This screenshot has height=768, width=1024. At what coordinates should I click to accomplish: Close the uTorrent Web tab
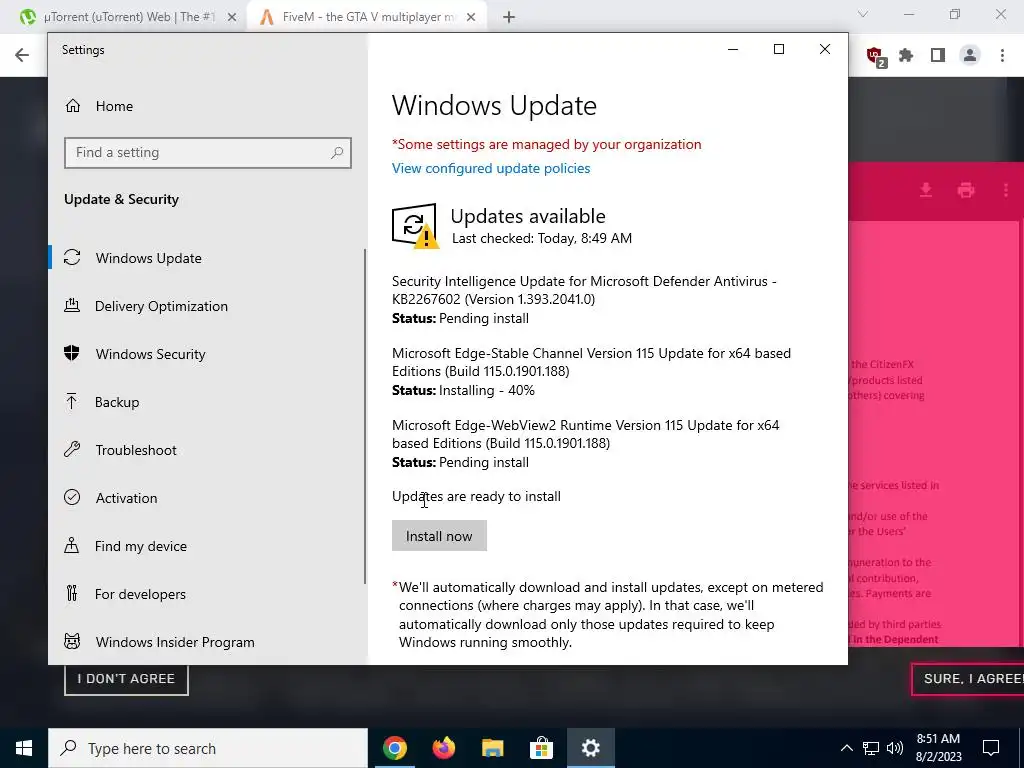tap(232, 18)
